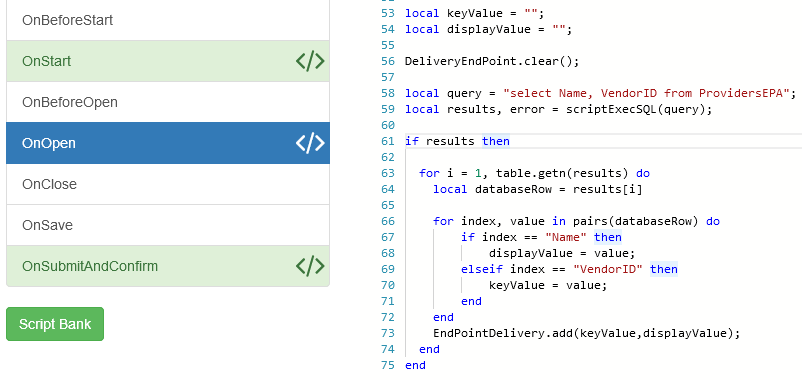
Task: Click line number 53 in the gutter
Action: [388, 13]
